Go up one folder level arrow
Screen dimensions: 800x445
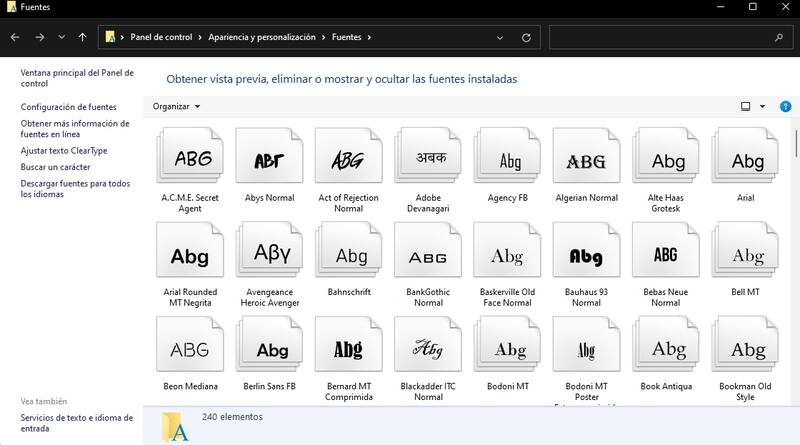click(x=82, y=37)
